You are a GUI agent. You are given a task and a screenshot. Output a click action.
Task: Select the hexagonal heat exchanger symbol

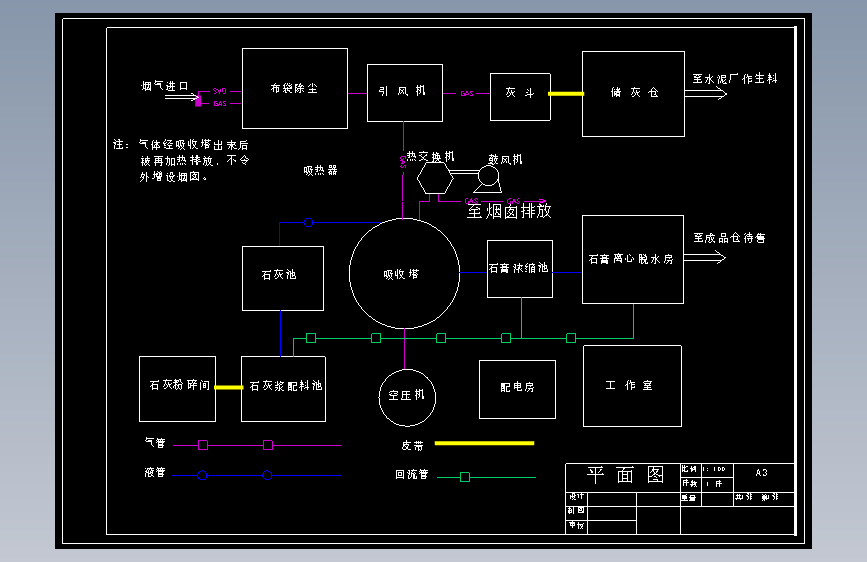(435, 178)
